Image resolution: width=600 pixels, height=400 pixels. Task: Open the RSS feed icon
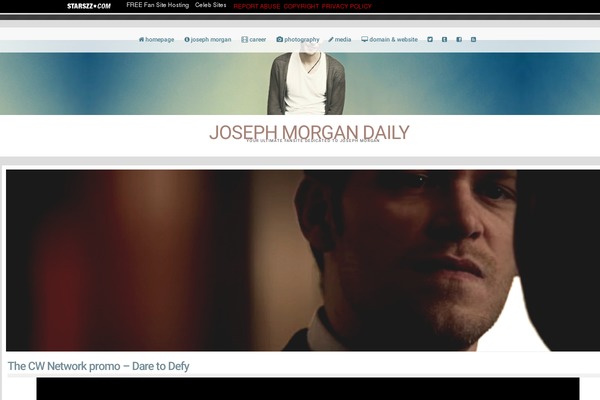click(473, 39)
